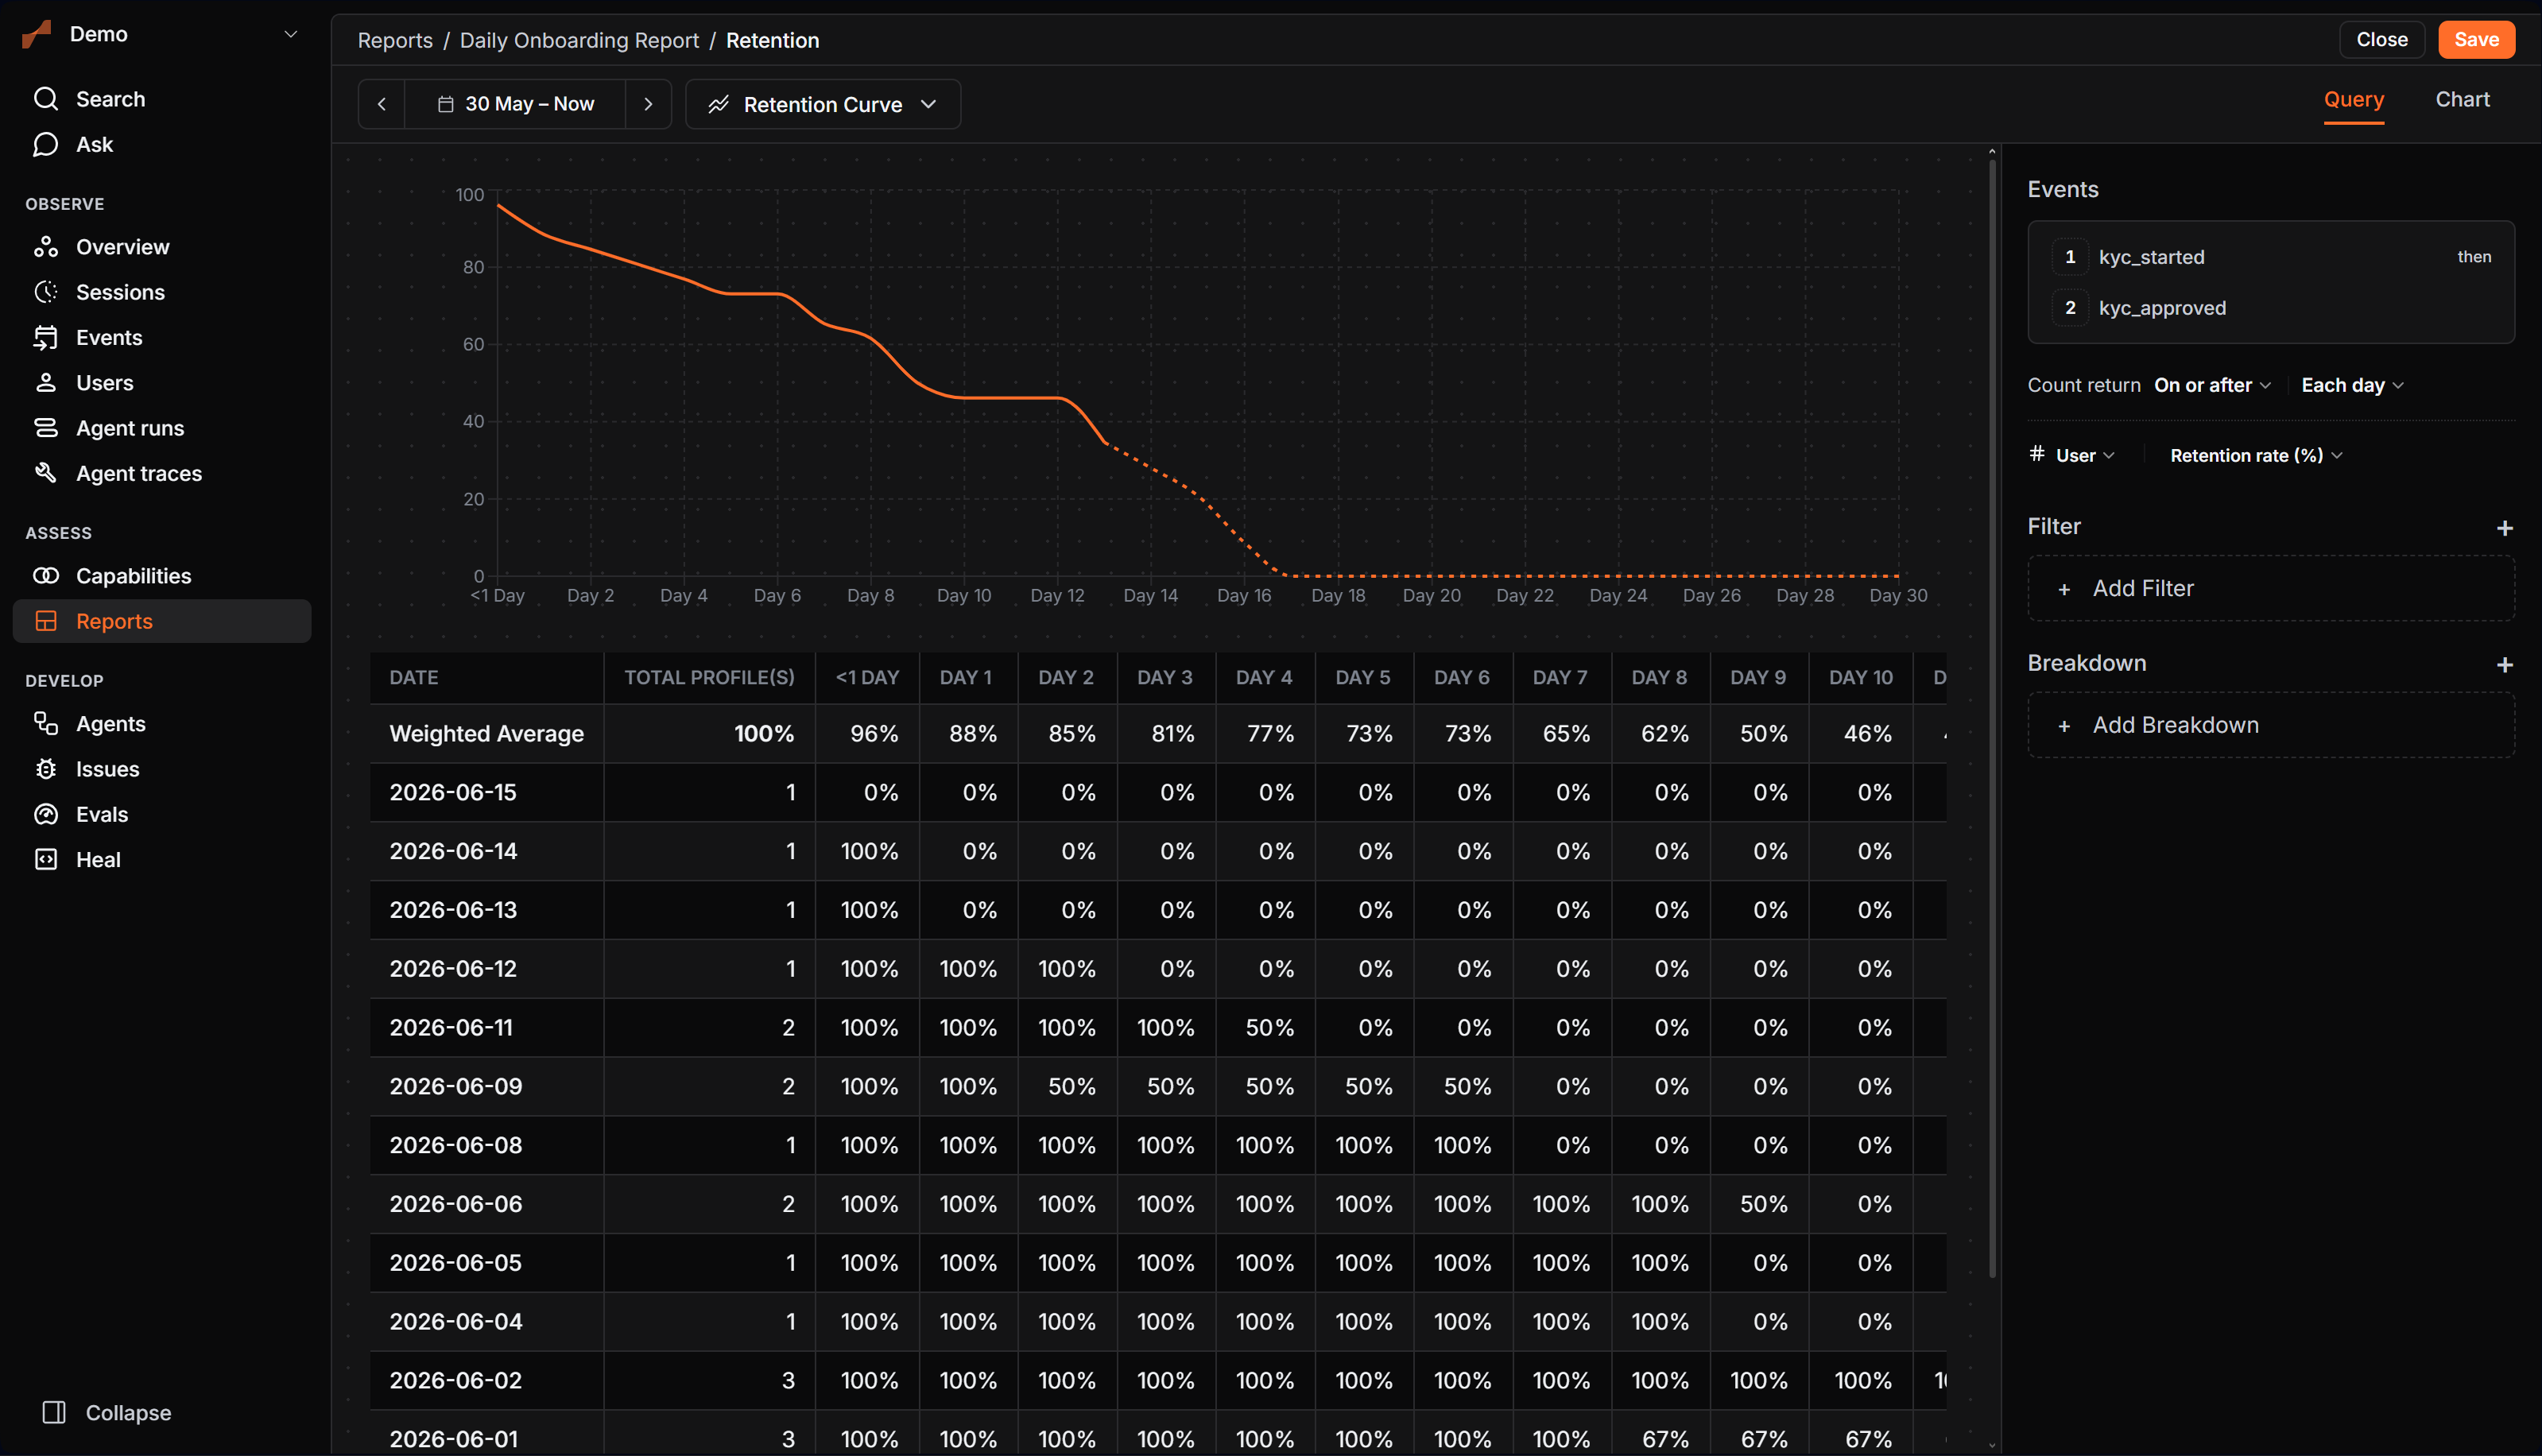Click the plus icon next to Filter
2542x1456 pixels.
pos(2504,528)
